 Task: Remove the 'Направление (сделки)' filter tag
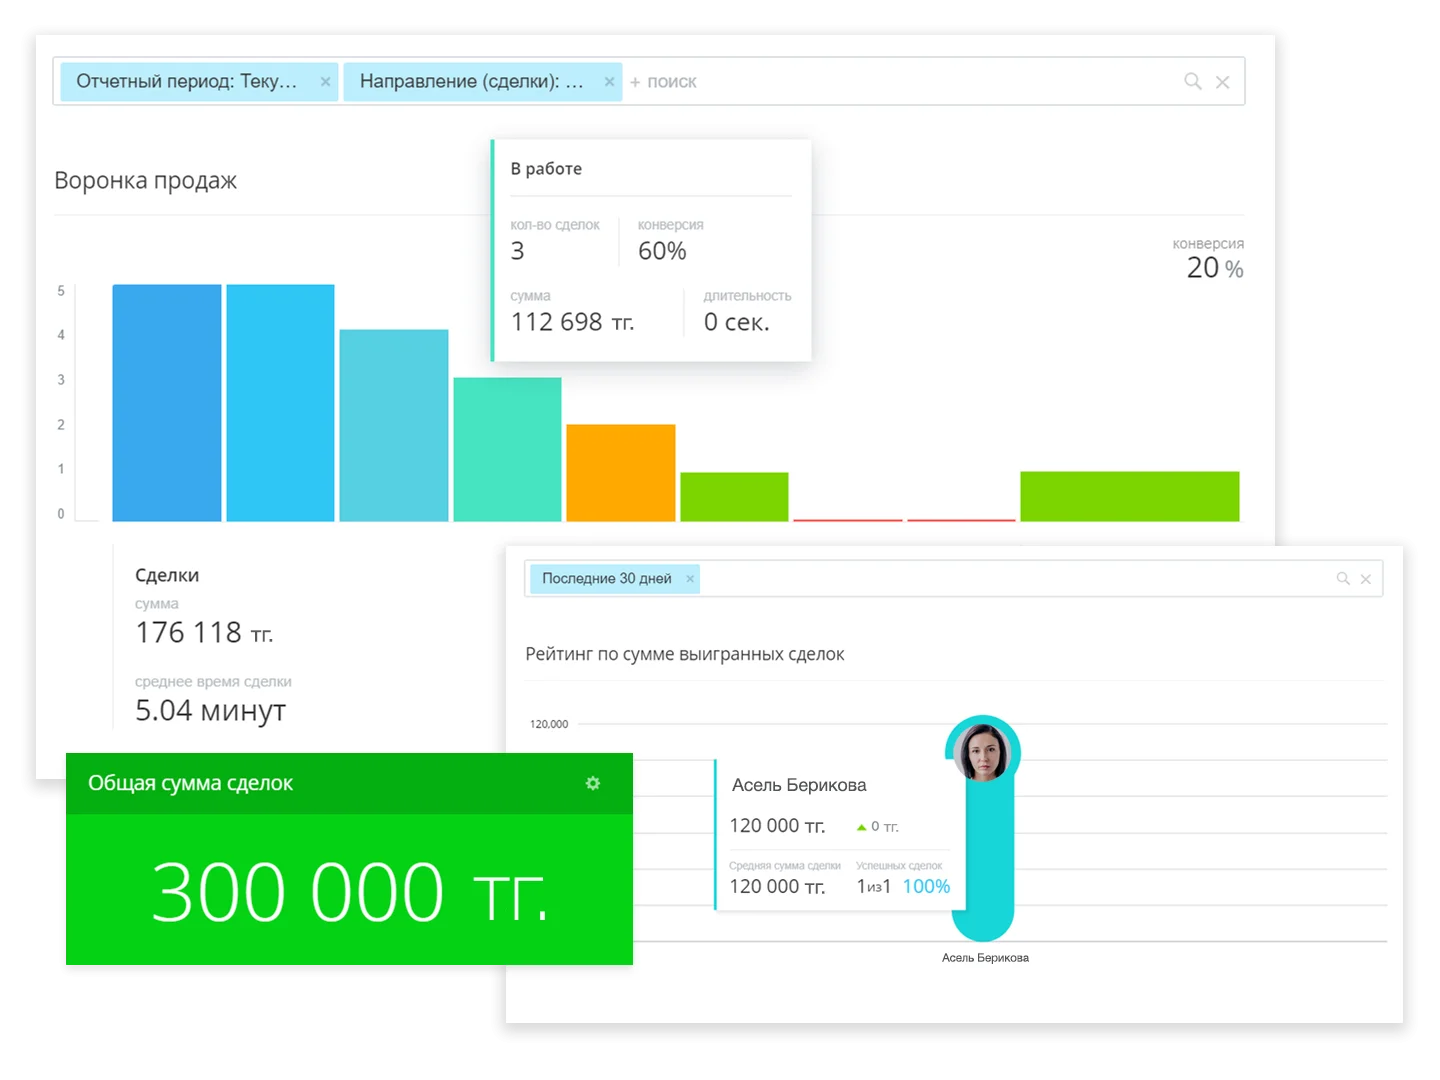[609, 82]
